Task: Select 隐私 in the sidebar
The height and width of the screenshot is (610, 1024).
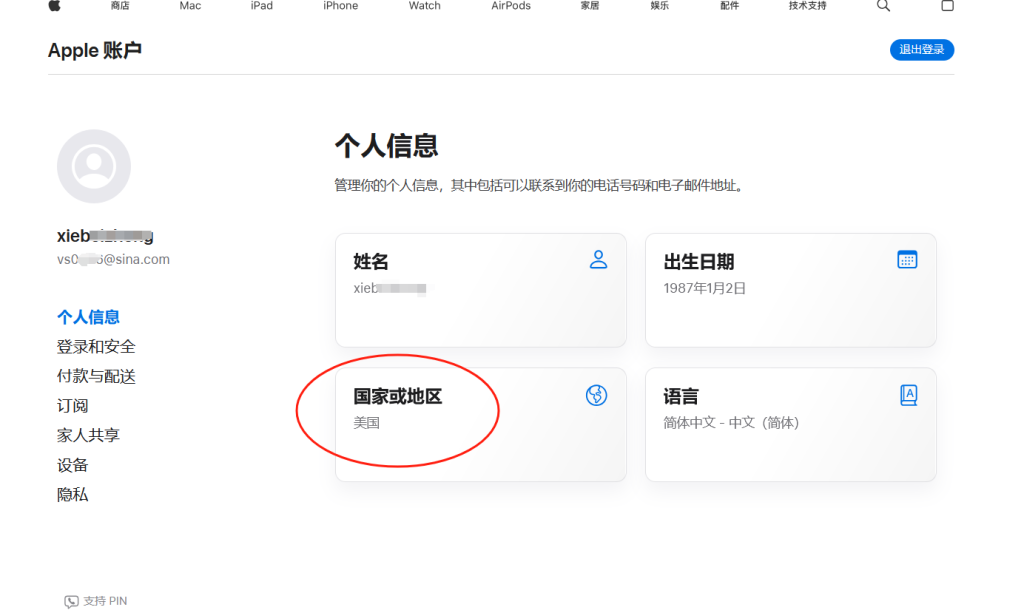Action: click(73, 494)
